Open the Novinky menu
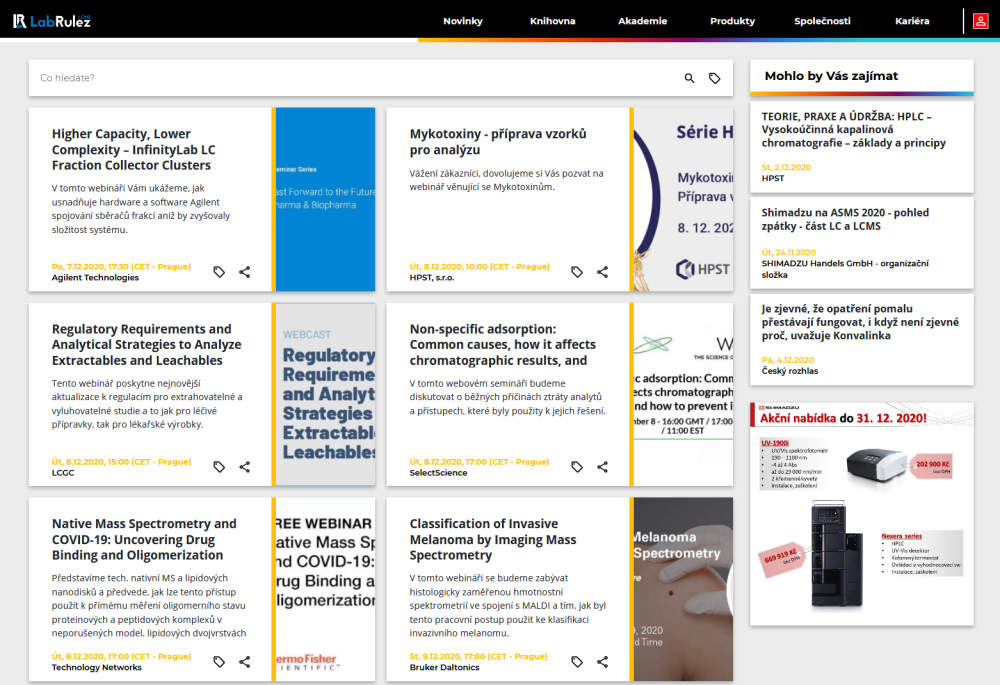Screen dimensions: 1000x685 [463, 21]
